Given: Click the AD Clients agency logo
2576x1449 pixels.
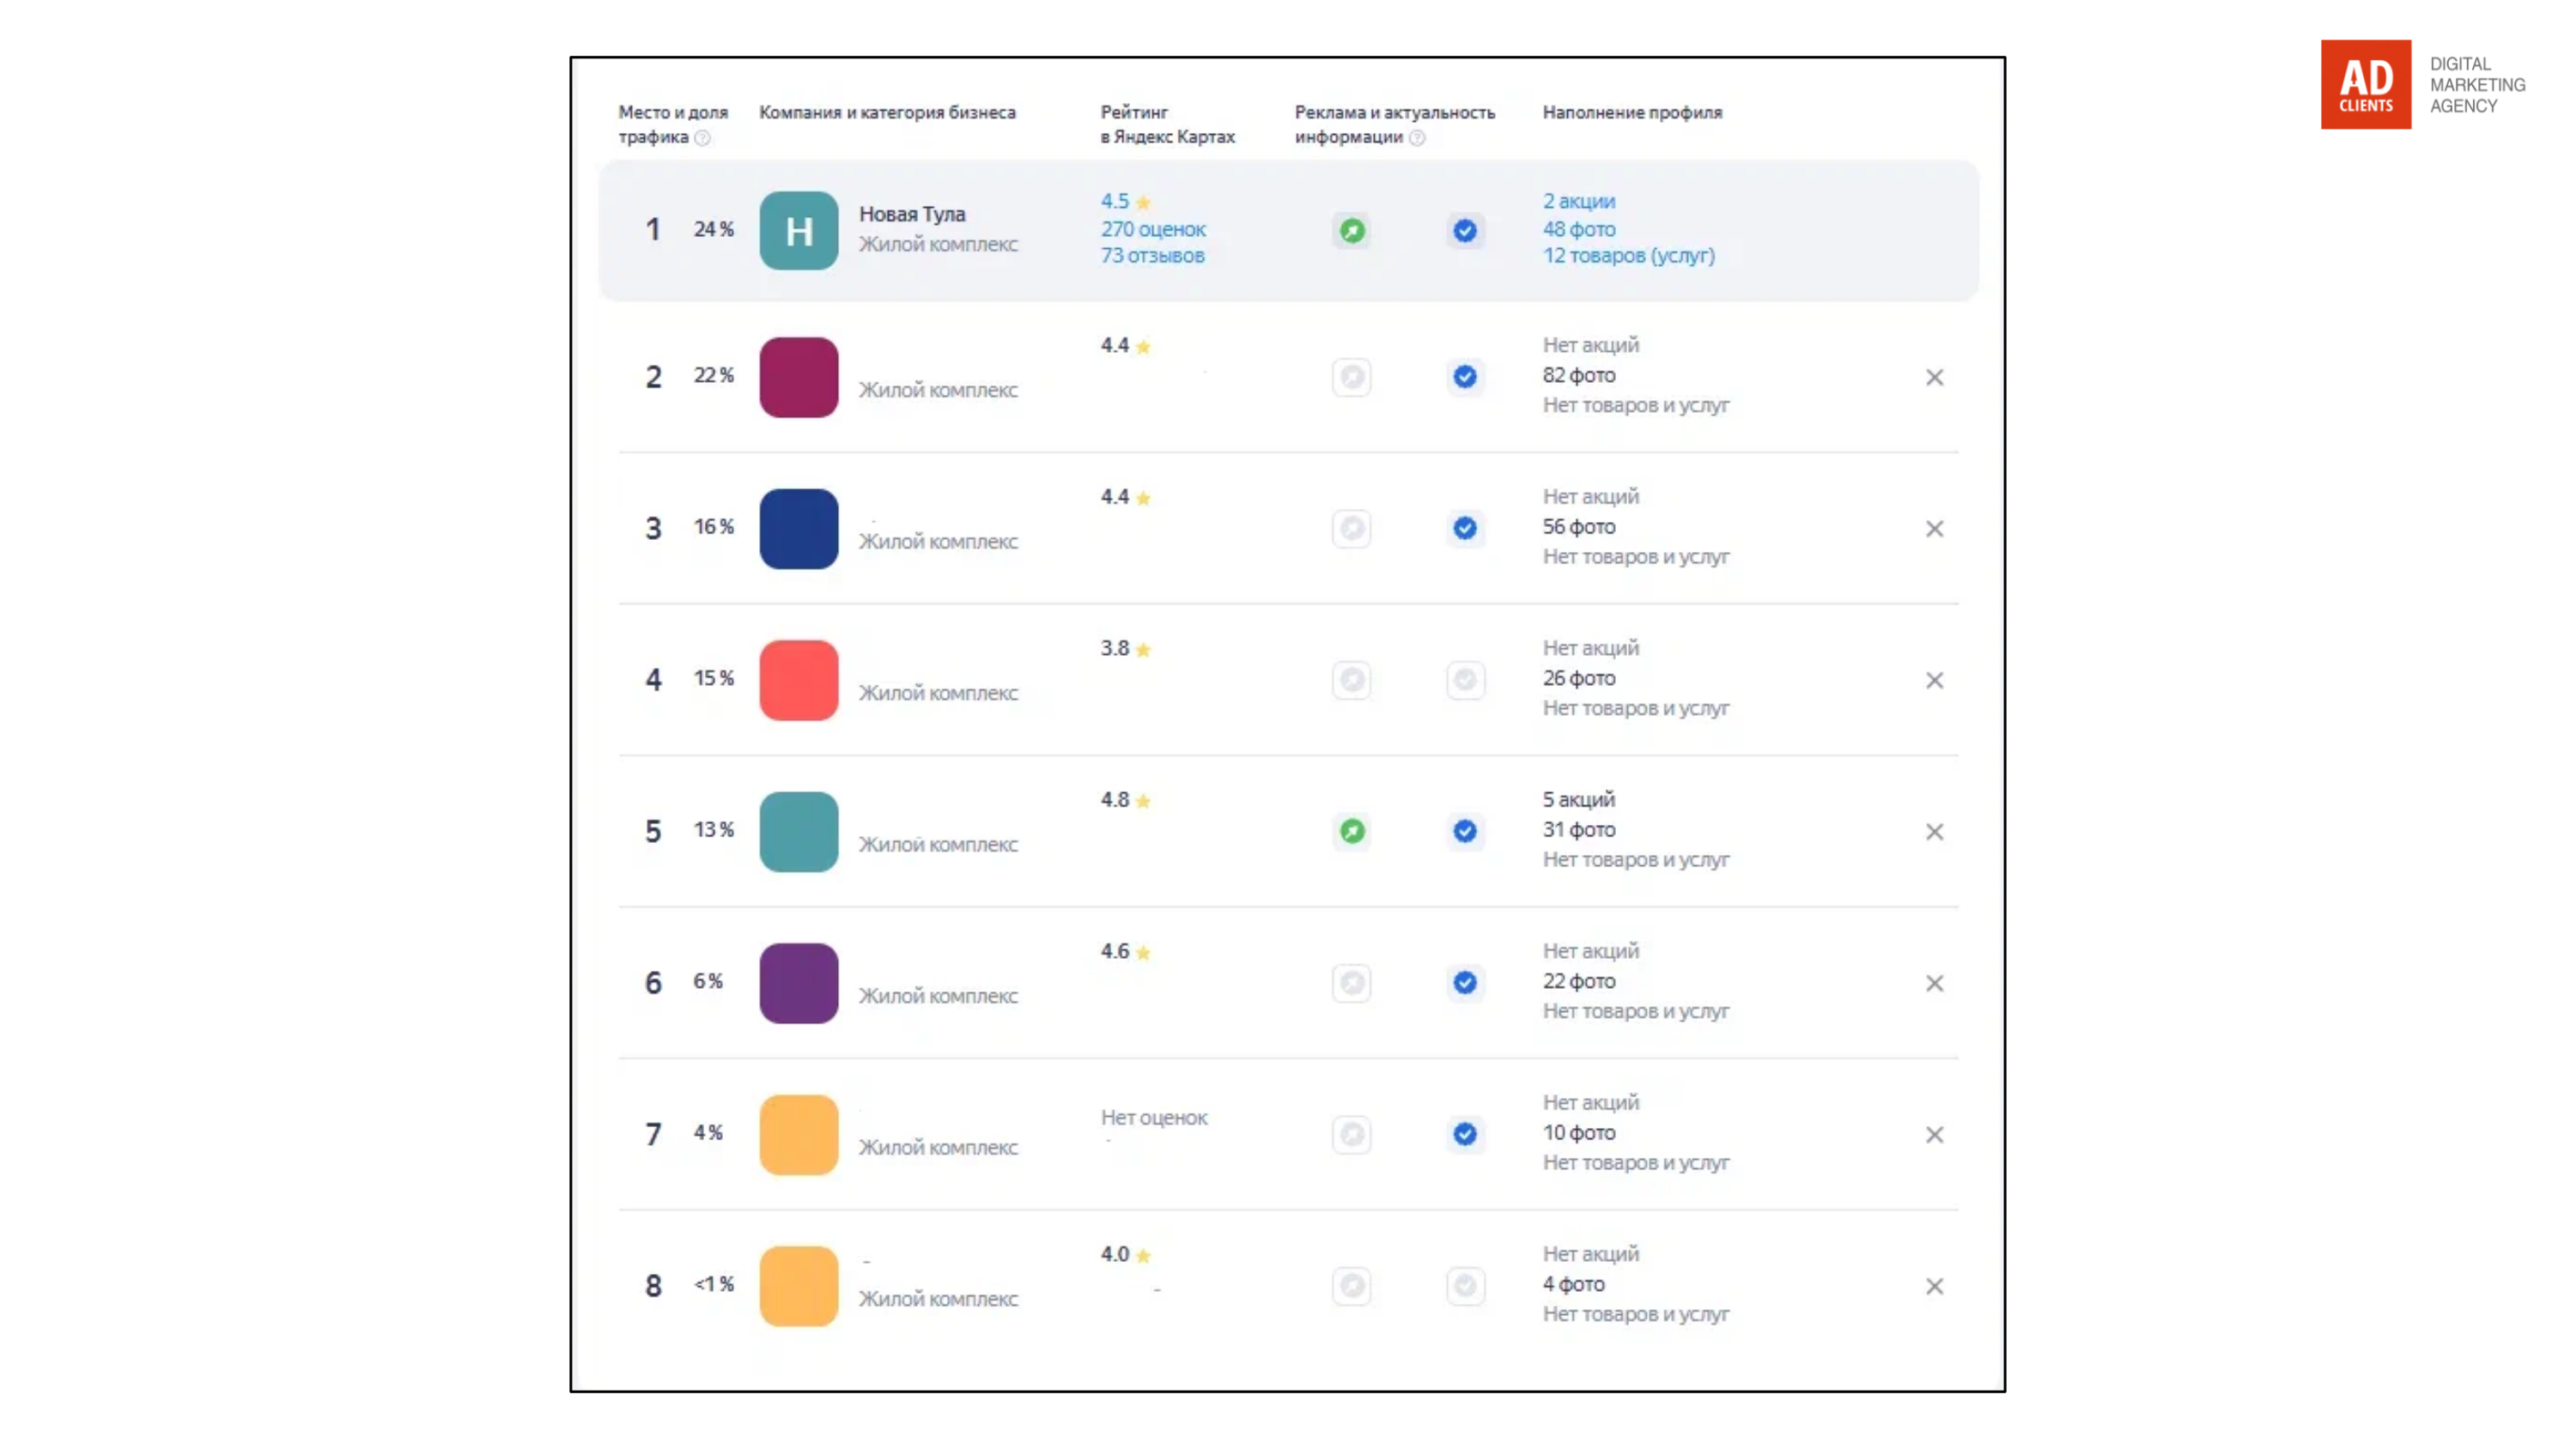Looking at the screenshot, I should pyautogui.click(x=2365, y=85).
